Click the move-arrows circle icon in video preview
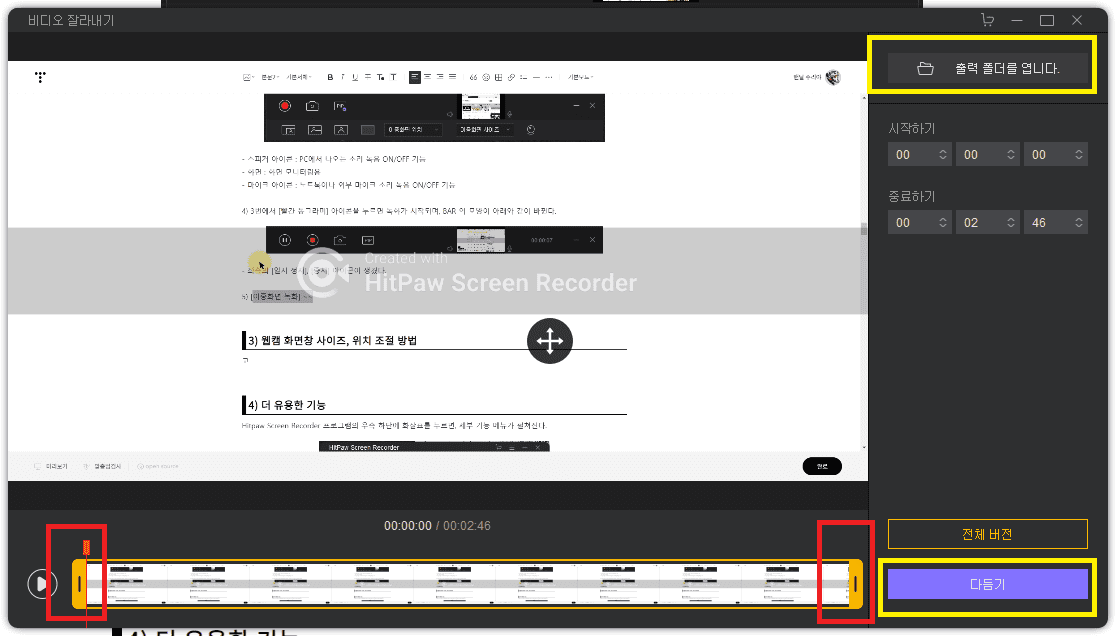The height and width of the screenshot is (636, 1116). [x=549, y=341]
